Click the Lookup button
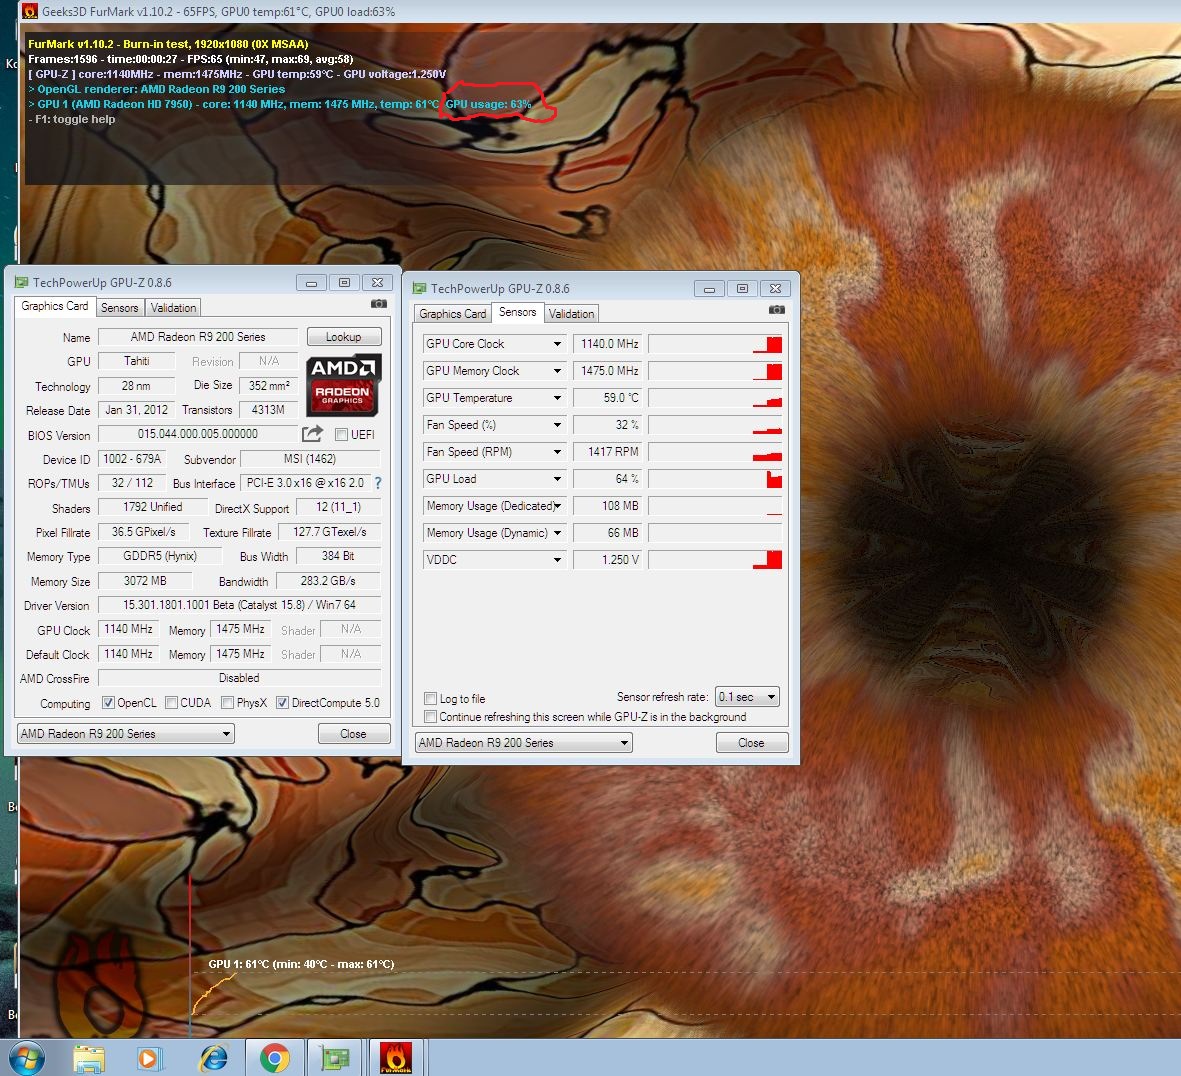Image resolution: width=1181 pixels, height=1076 pixels. pos(343,337)
